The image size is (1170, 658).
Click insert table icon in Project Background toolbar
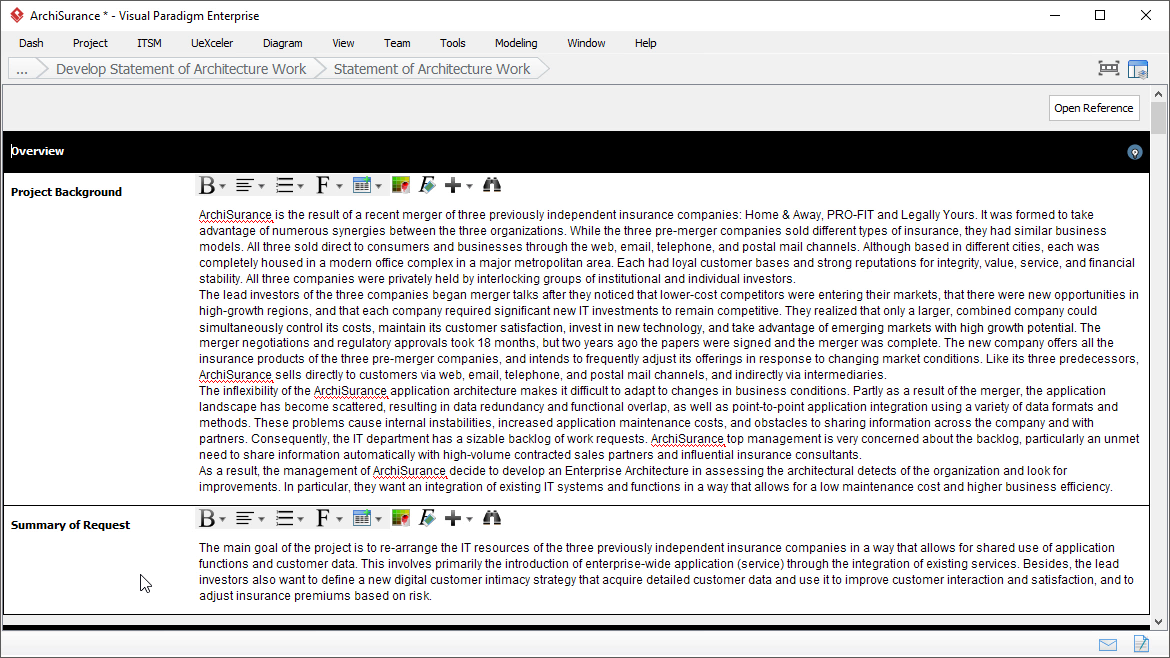click(x=362, y=185)
